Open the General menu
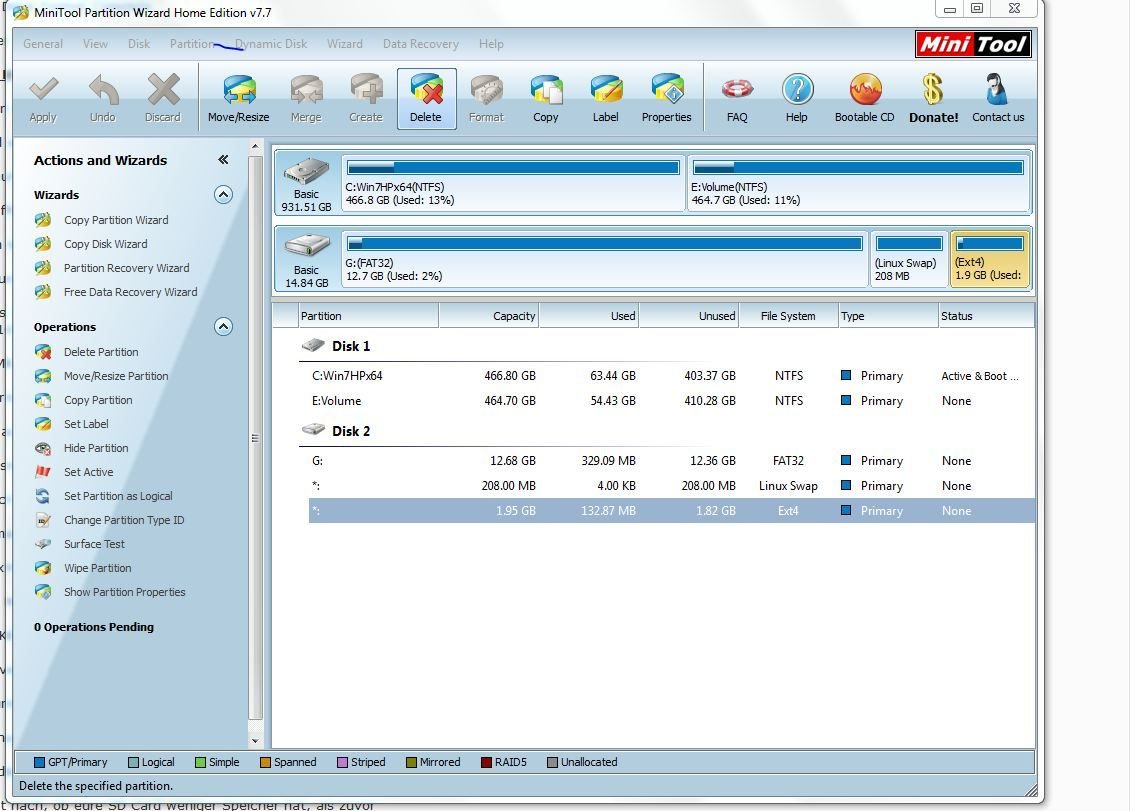This screenshot has height=811, width=1137. click(43, 44)
